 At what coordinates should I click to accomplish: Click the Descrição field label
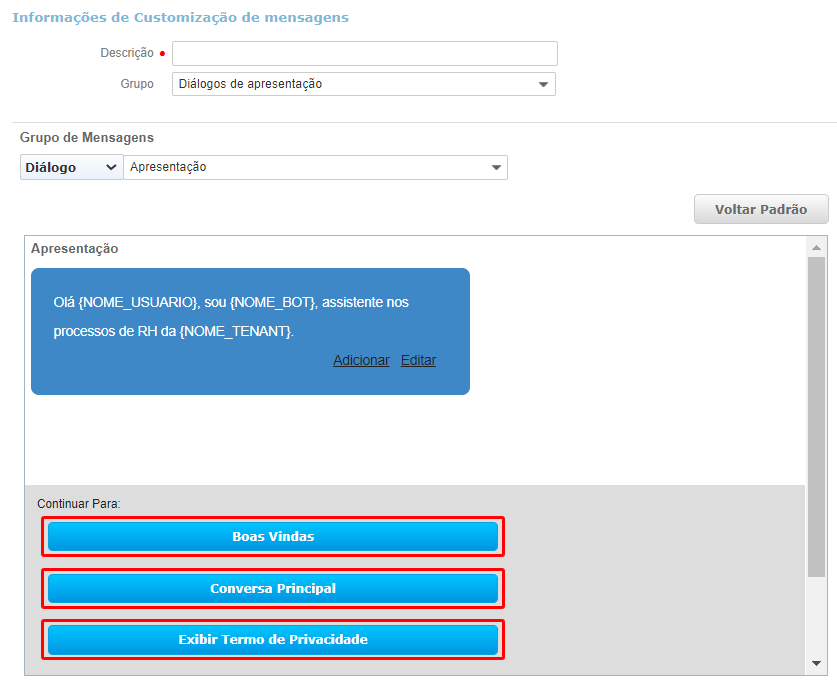pyautogui.click(x=127, y=53)
